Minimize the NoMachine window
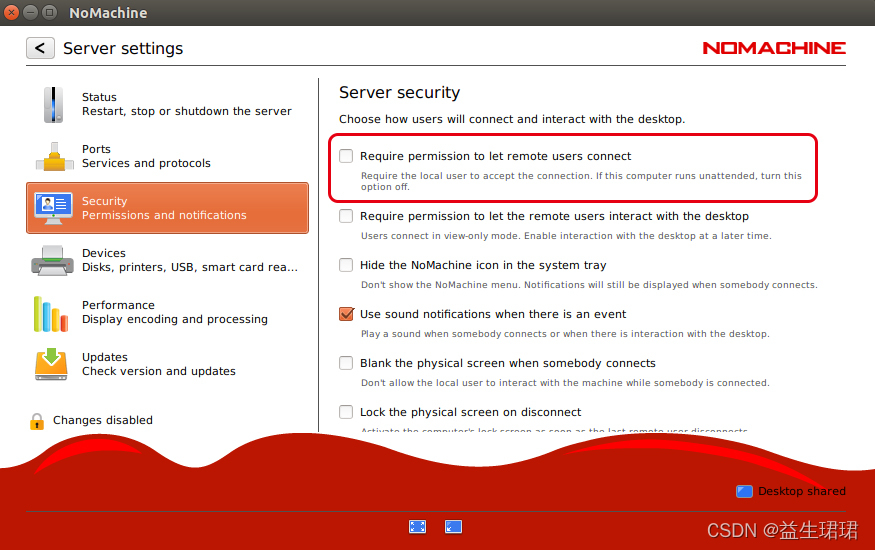The image size is (875, 550). (x=31, y=12)
